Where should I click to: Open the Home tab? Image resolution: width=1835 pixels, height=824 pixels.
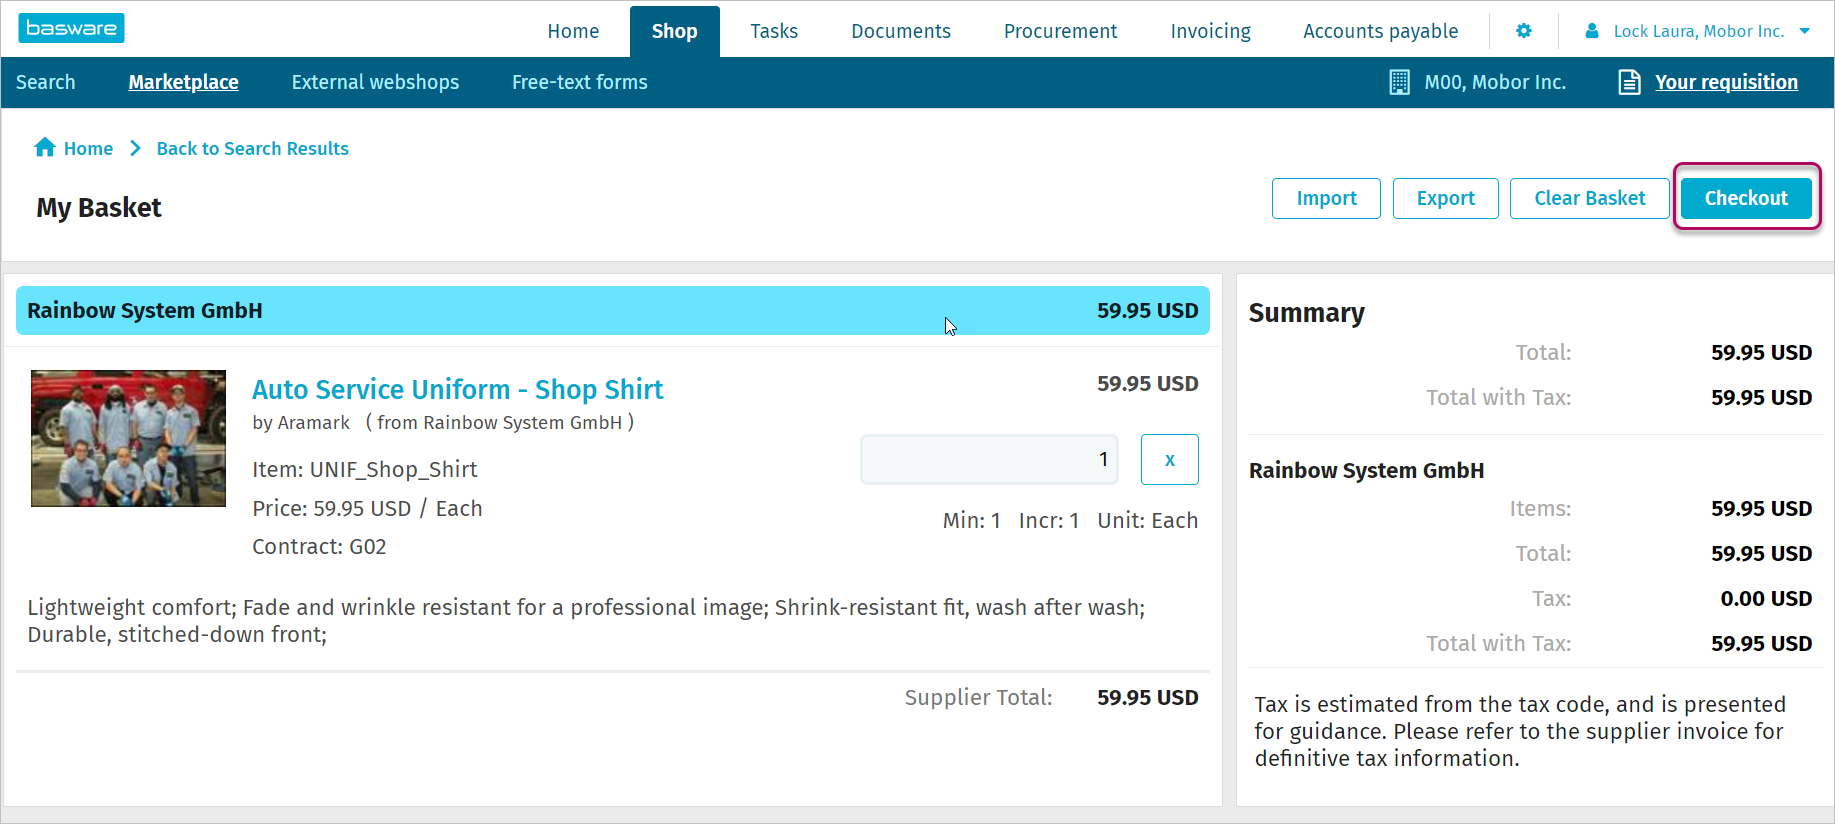tap(573, 31)
